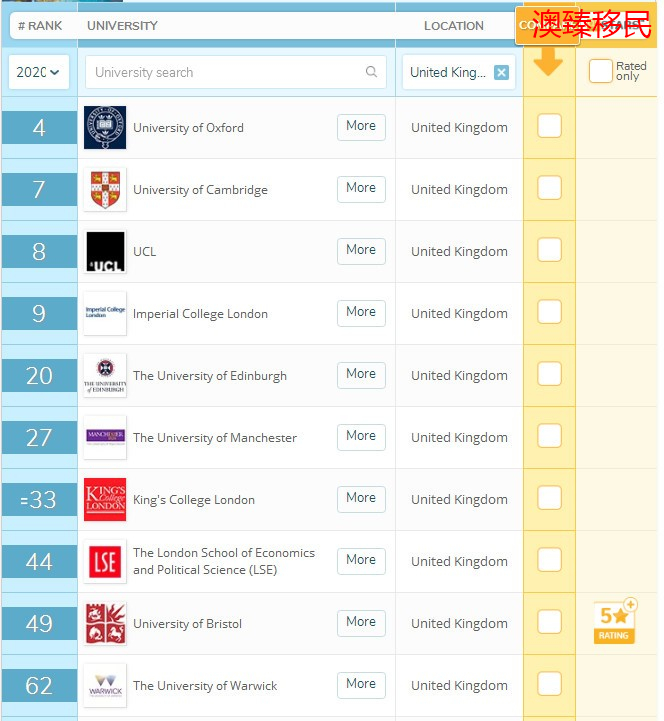
Task: Open More for King's College London
Action: pyautogui.click(x=361, y=498)
